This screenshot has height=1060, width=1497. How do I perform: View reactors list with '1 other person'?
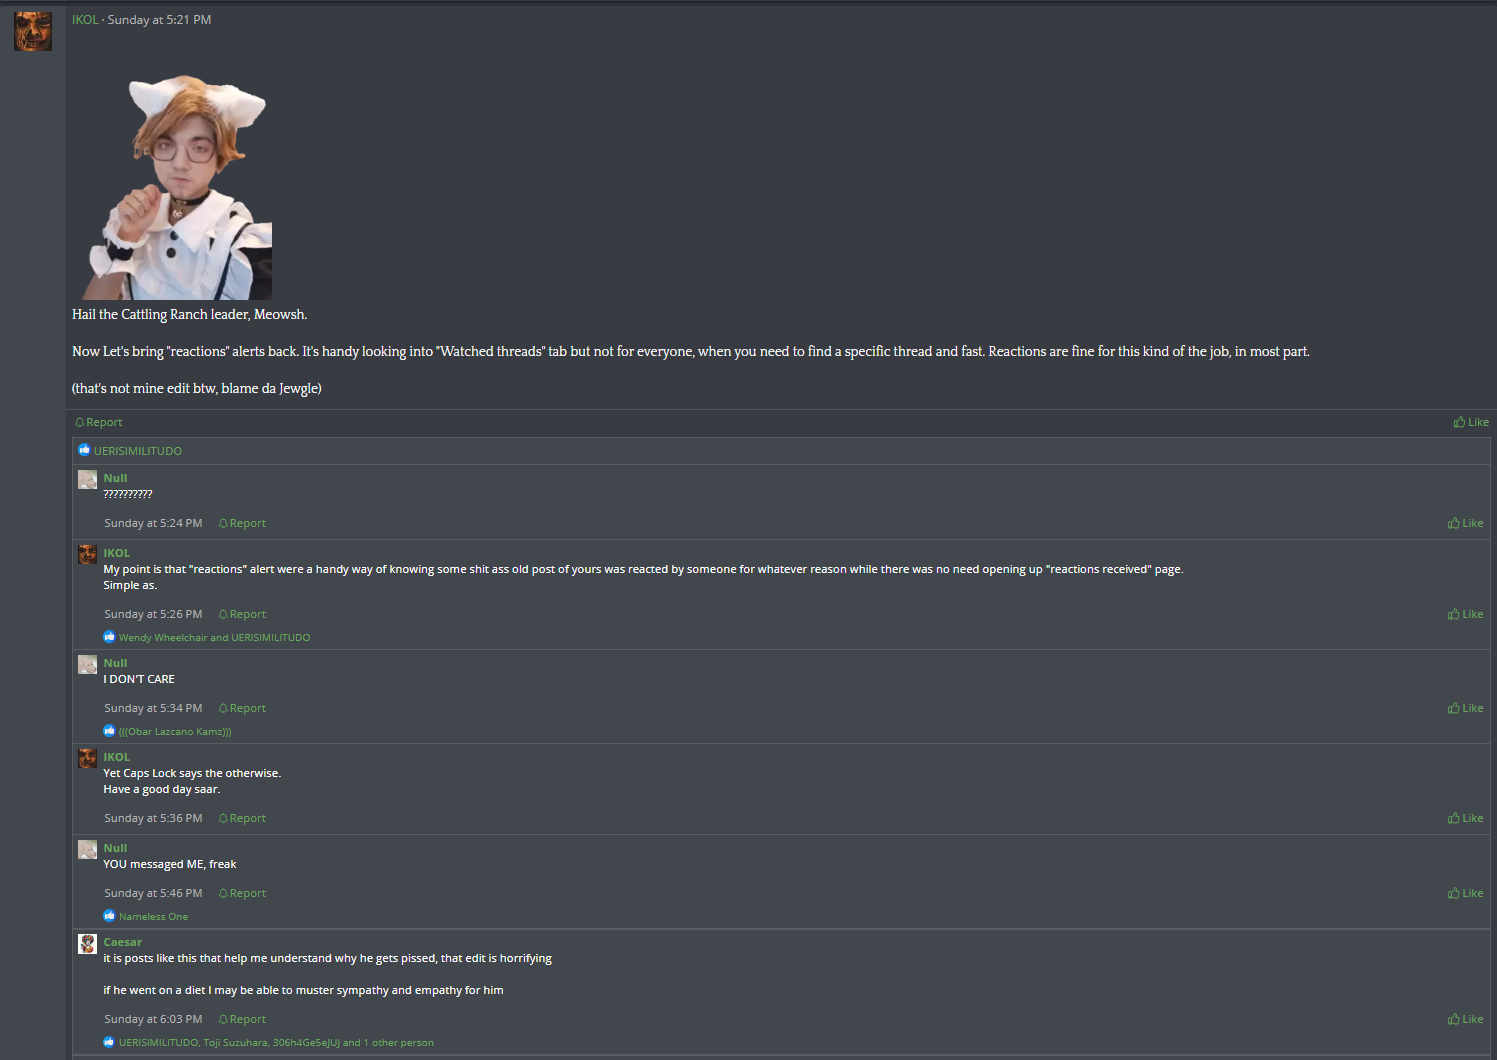tap(276, 1042)
